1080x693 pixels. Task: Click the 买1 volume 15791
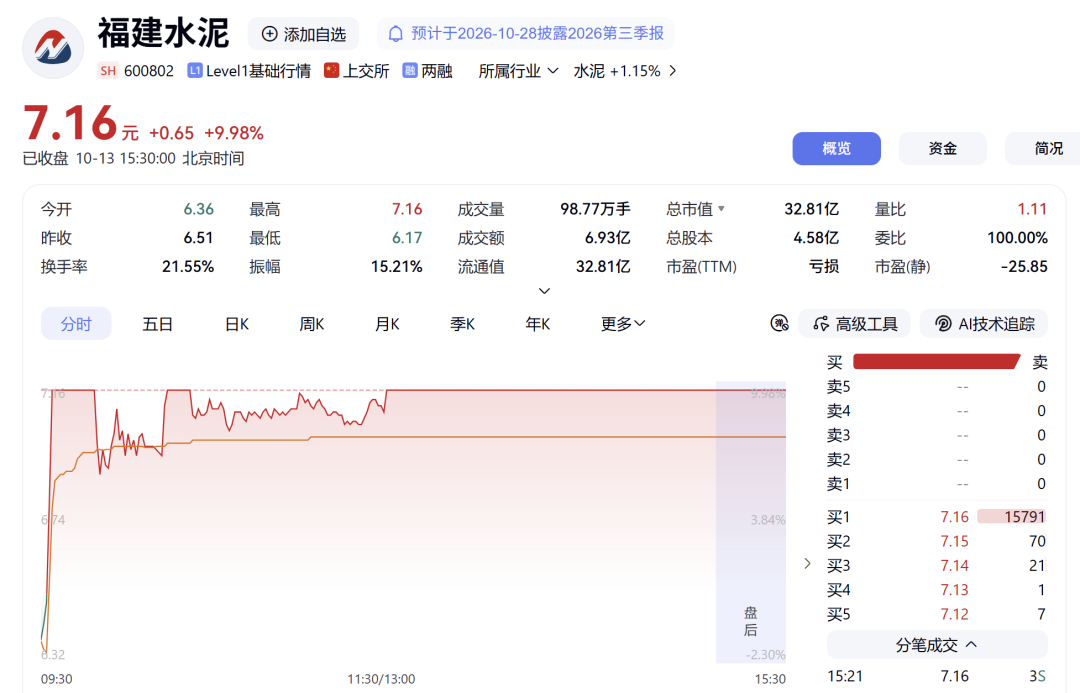tap(1024, 517)
